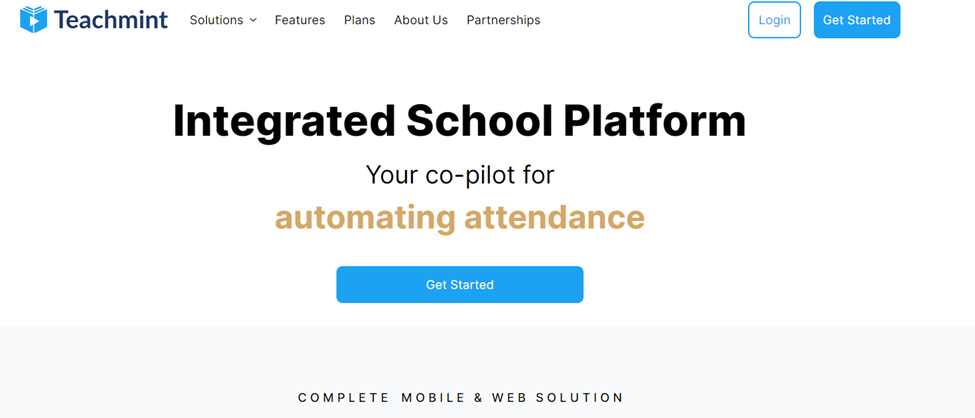Click the "Your co-pilot for" subtitle
This screenshot has height=418, width=975.
click(460, 175)
